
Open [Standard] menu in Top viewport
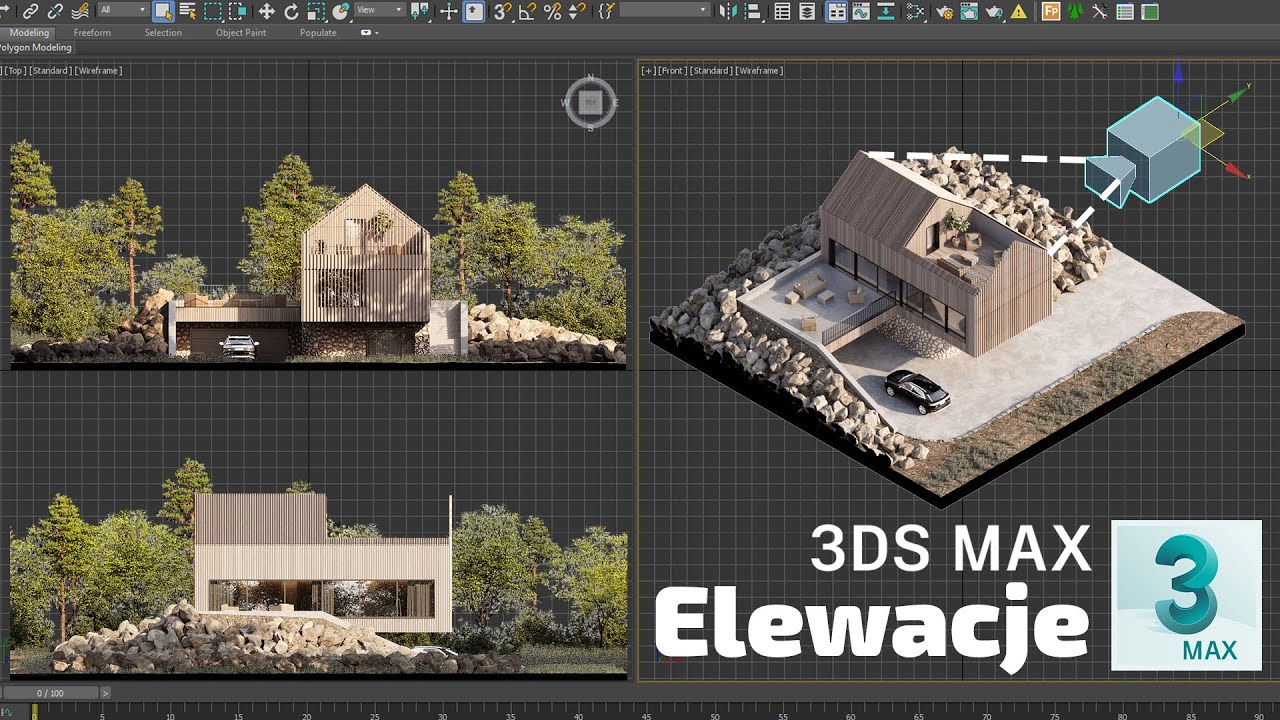50,71
